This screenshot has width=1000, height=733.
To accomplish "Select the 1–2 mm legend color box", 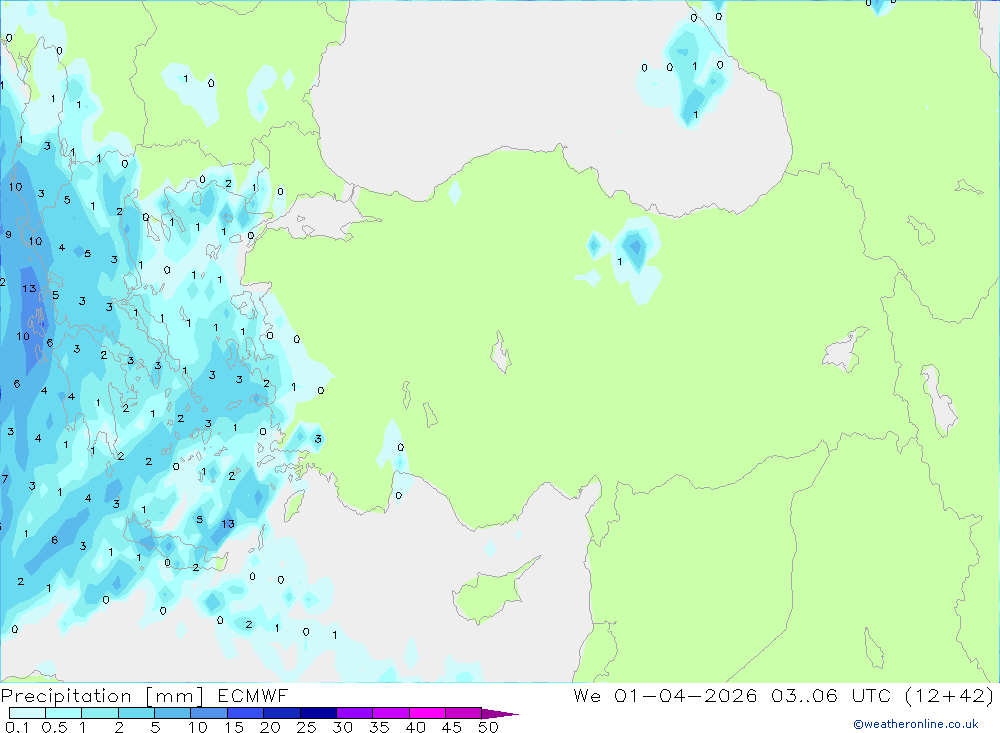I will pyautogui.click(x=100, y=713).
